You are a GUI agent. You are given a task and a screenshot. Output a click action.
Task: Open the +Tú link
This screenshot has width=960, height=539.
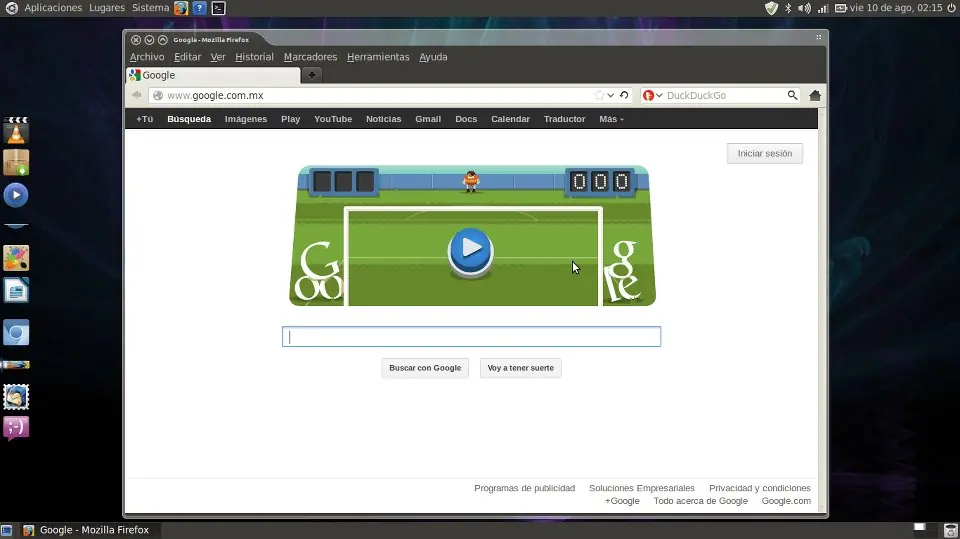click(144, 119)
